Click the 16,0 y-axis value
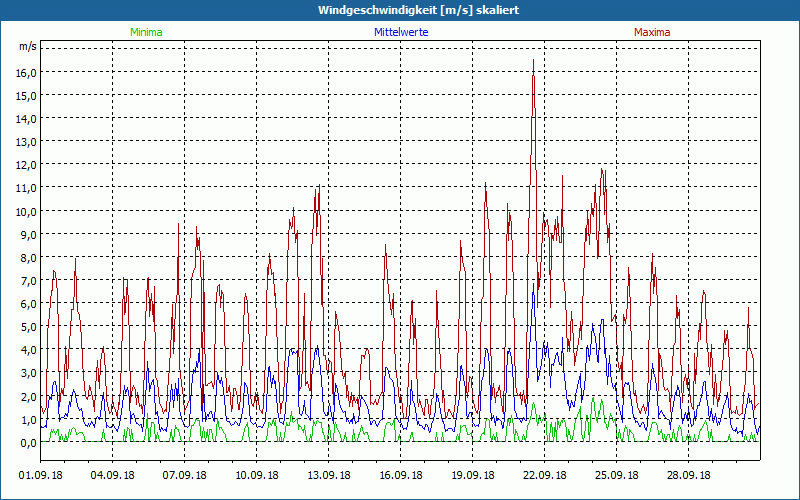This screenshot has width=800, height=500. tap(27, 72)
